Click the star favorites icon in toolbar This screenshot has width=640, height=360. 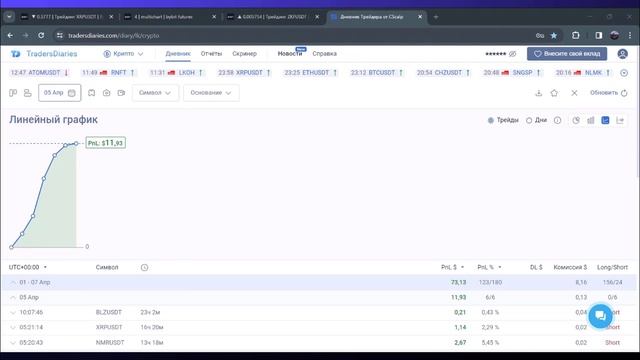554,93
